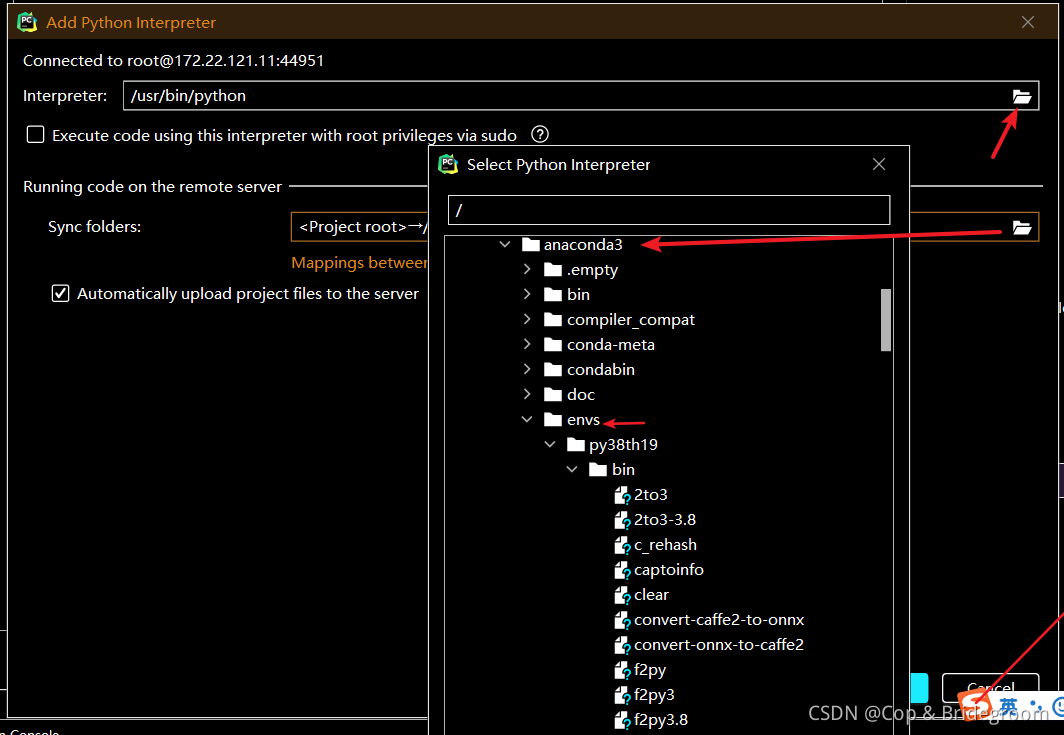This screenshot has width=1064, height=735.
Task: Select the conda-meta folder name
Action: click(611, 345)
